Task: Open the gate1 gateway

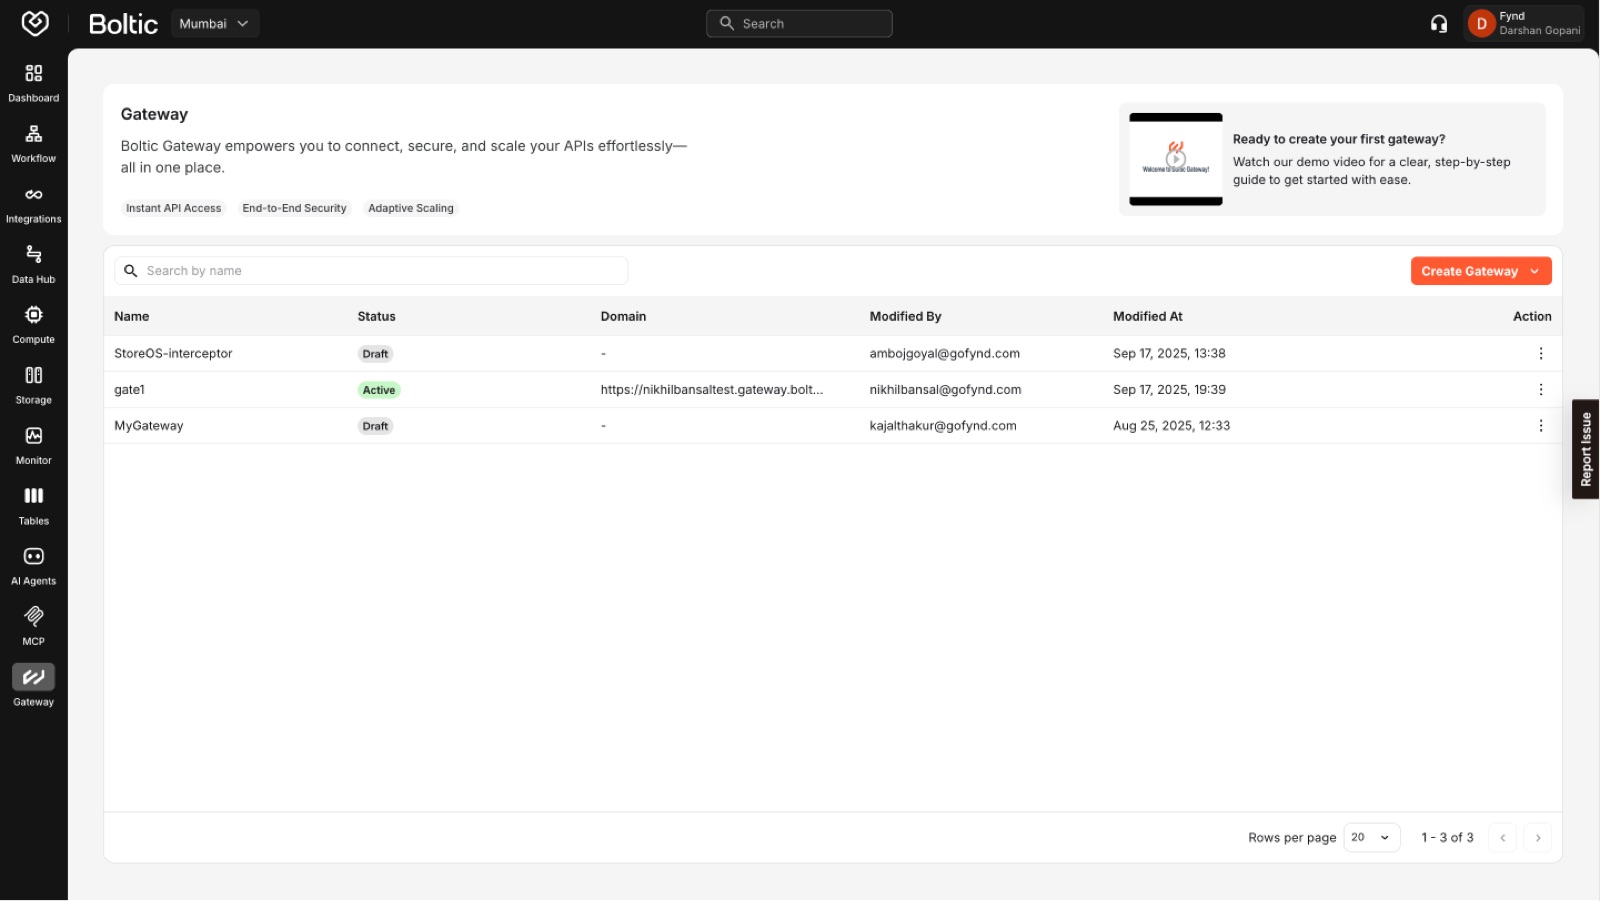Action: (129, 390)
